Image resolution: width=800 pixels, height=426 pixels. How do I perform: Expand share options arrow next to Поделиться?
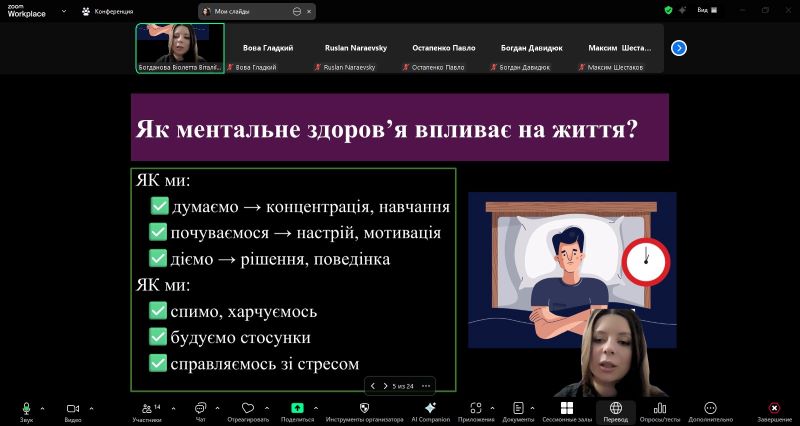point(316,408)
